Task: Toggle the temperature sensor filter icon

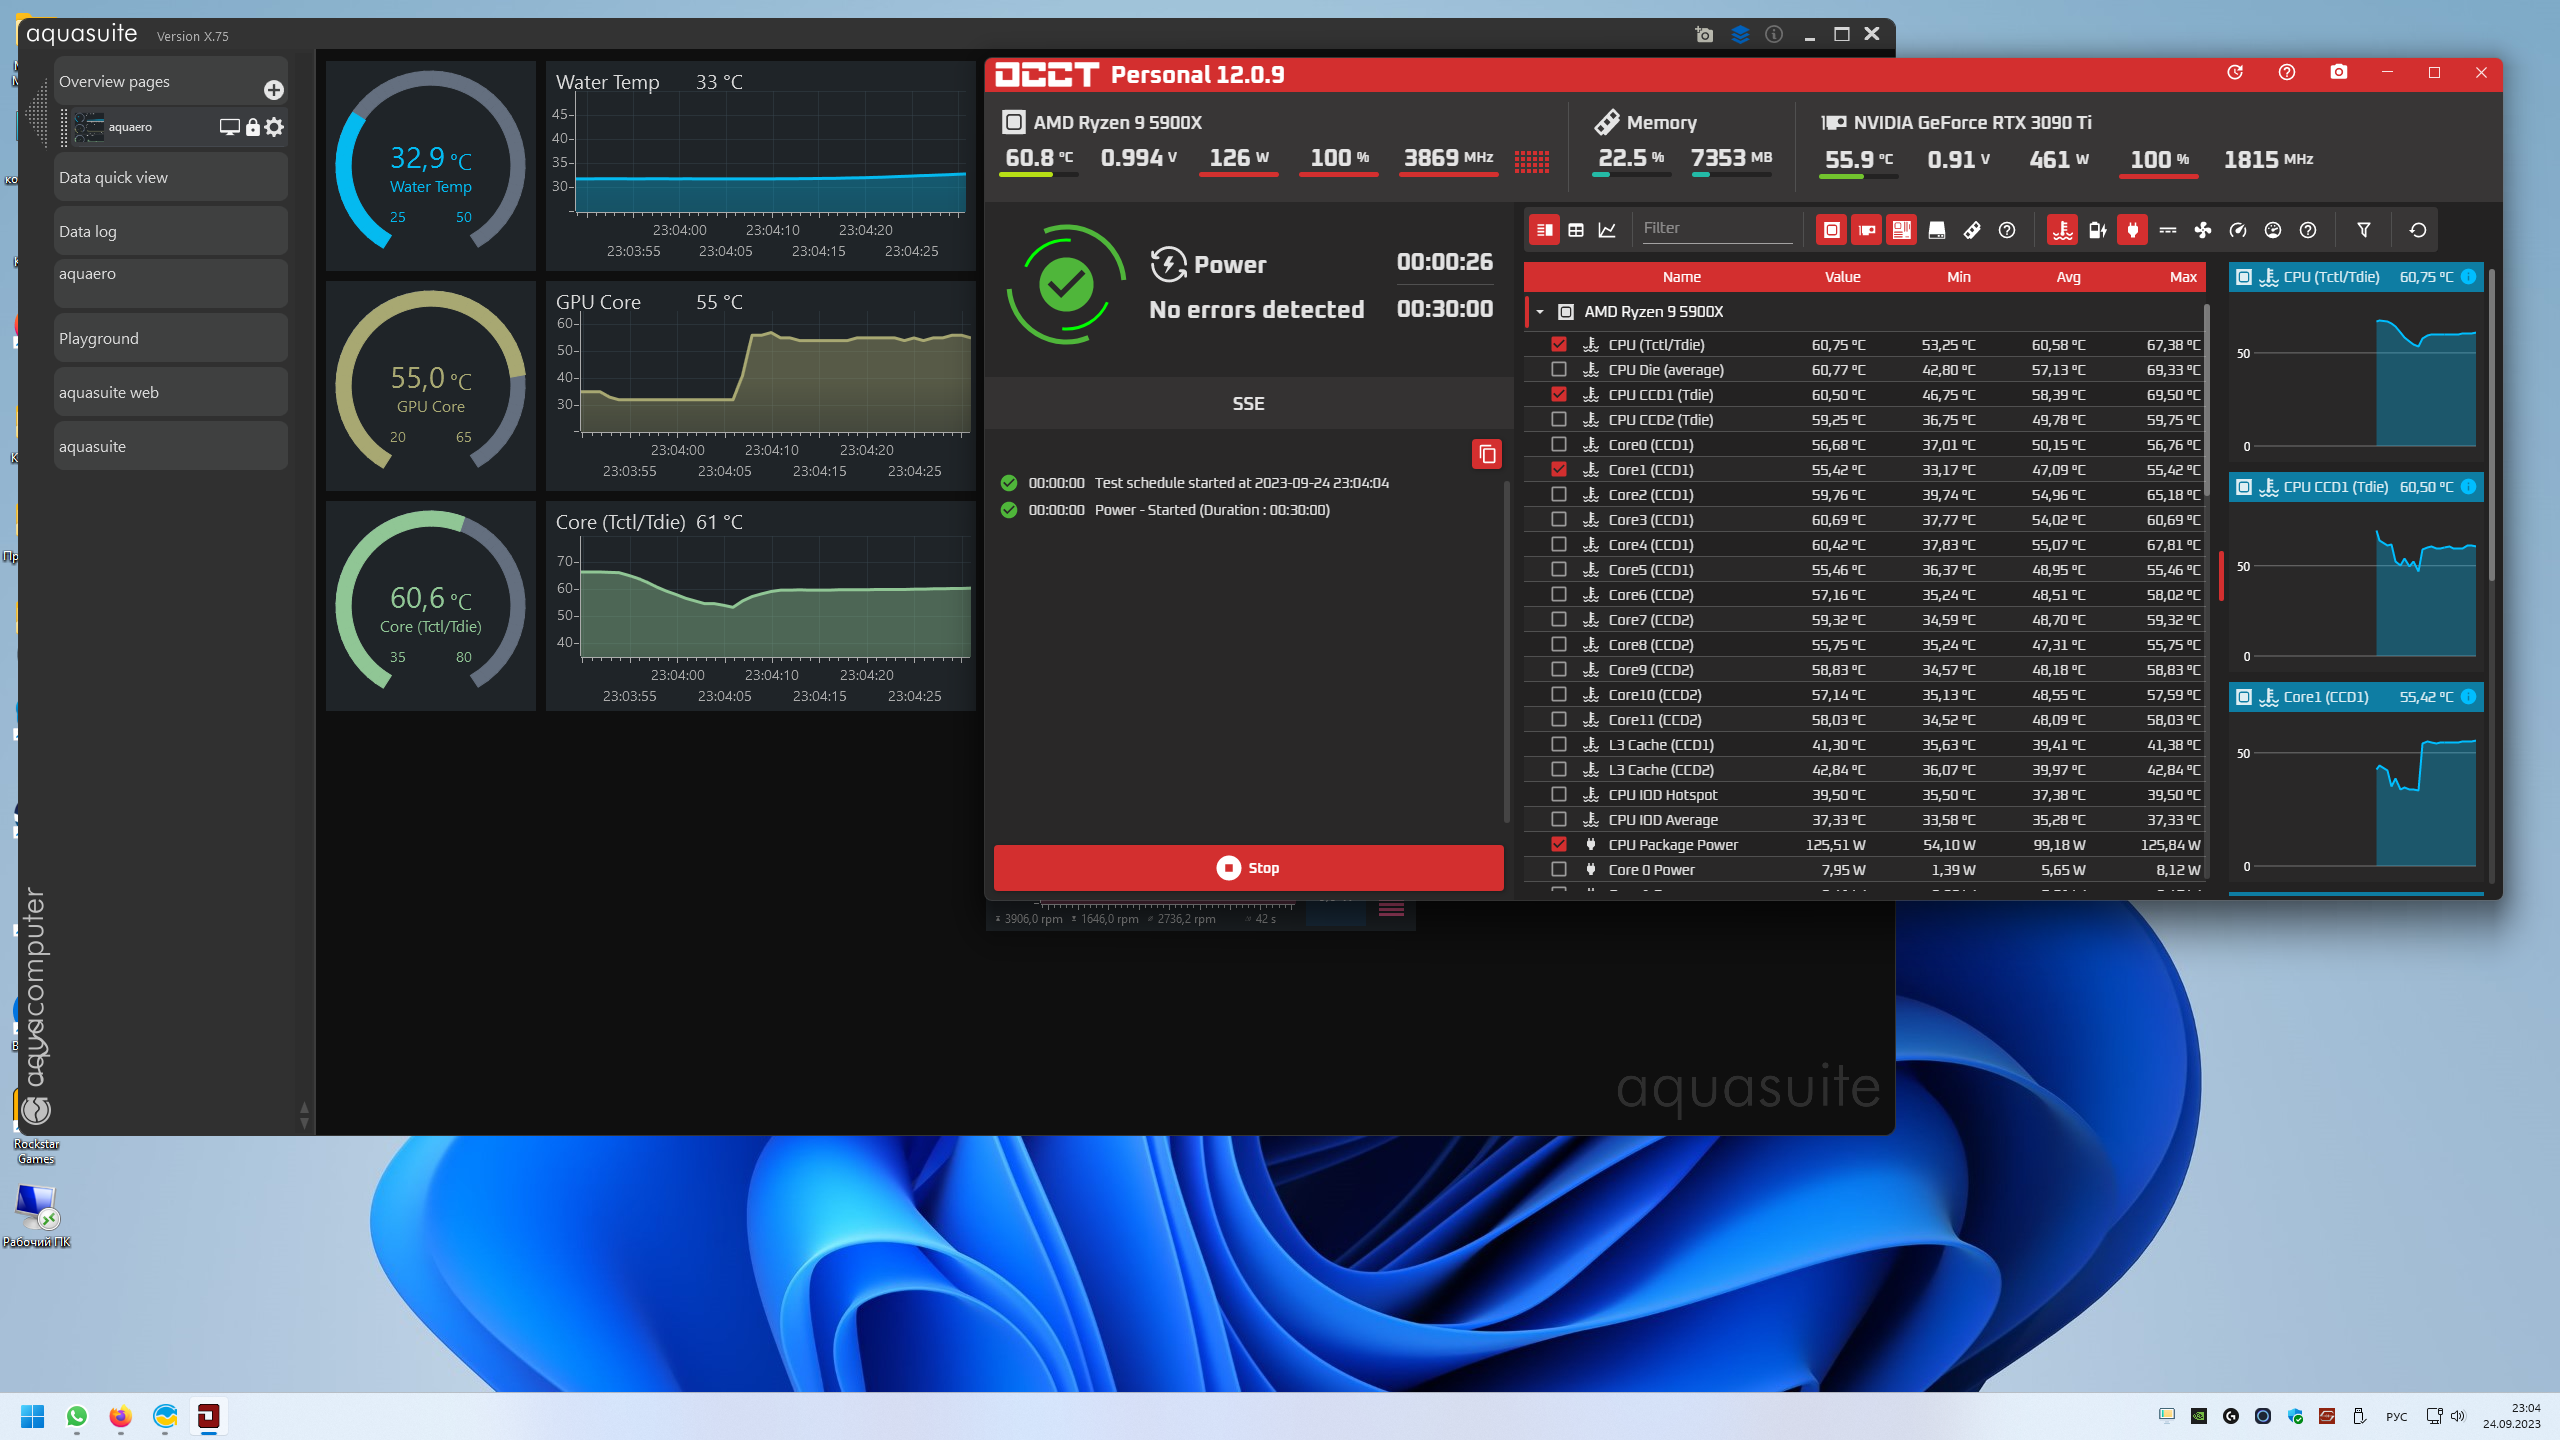Action: click(2062, 230)
